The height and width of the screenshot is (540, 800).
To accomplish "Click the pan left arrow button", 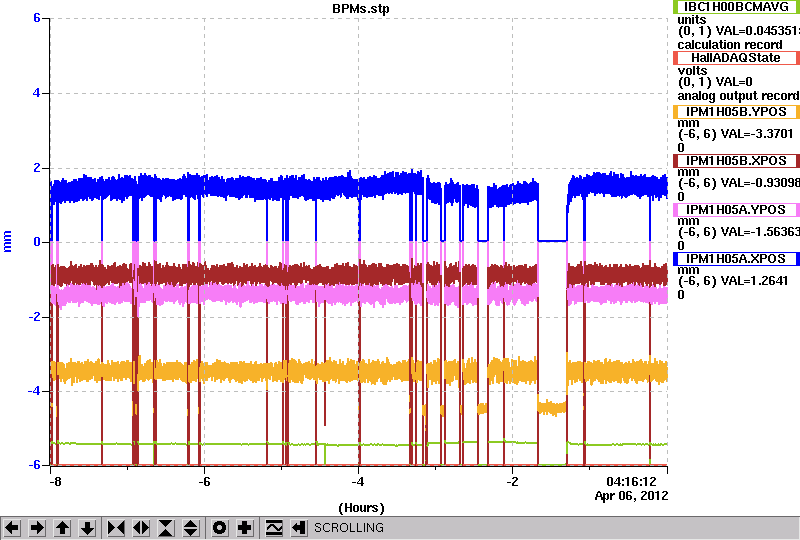I will click(12, 528).
